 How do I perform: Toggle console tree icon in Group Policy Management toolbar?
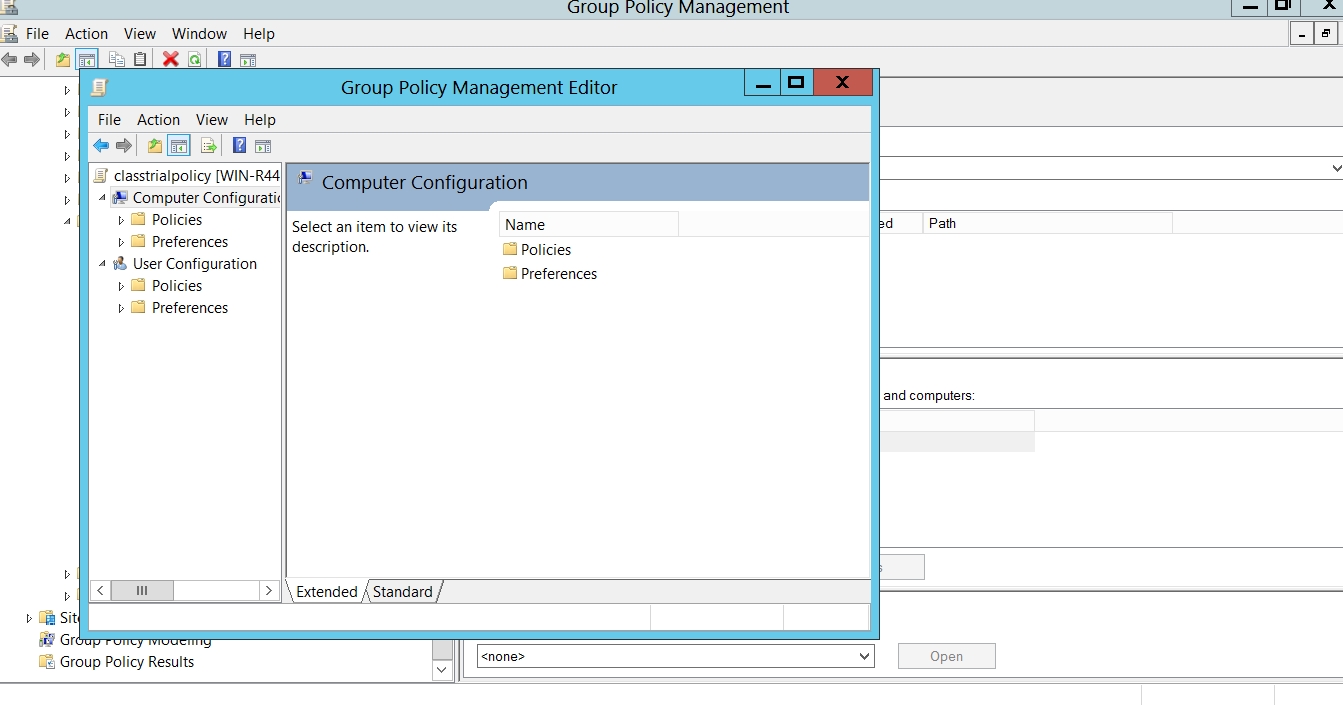(87, 59)
